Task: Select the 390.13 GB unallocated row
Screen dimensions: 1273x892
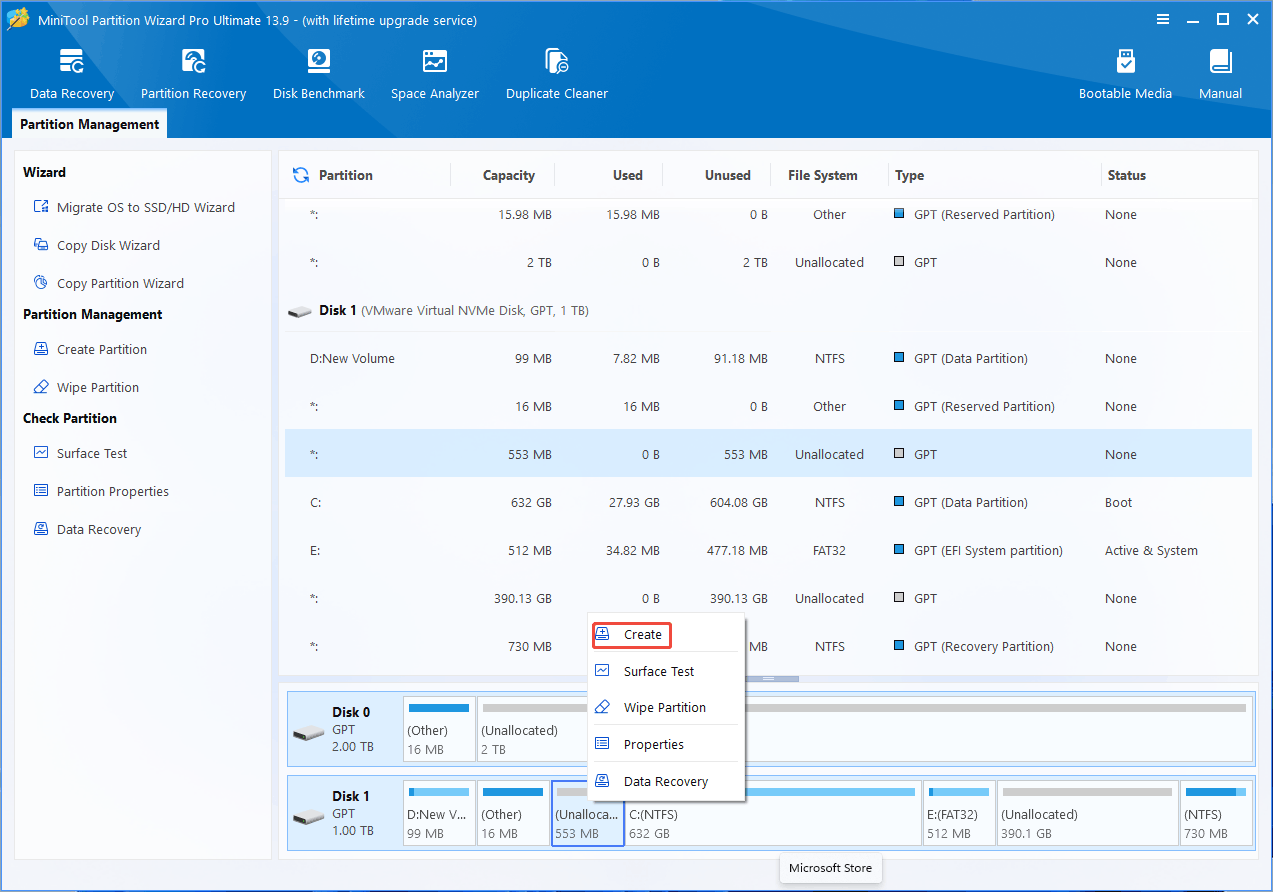Action: [x=768, y=598]
